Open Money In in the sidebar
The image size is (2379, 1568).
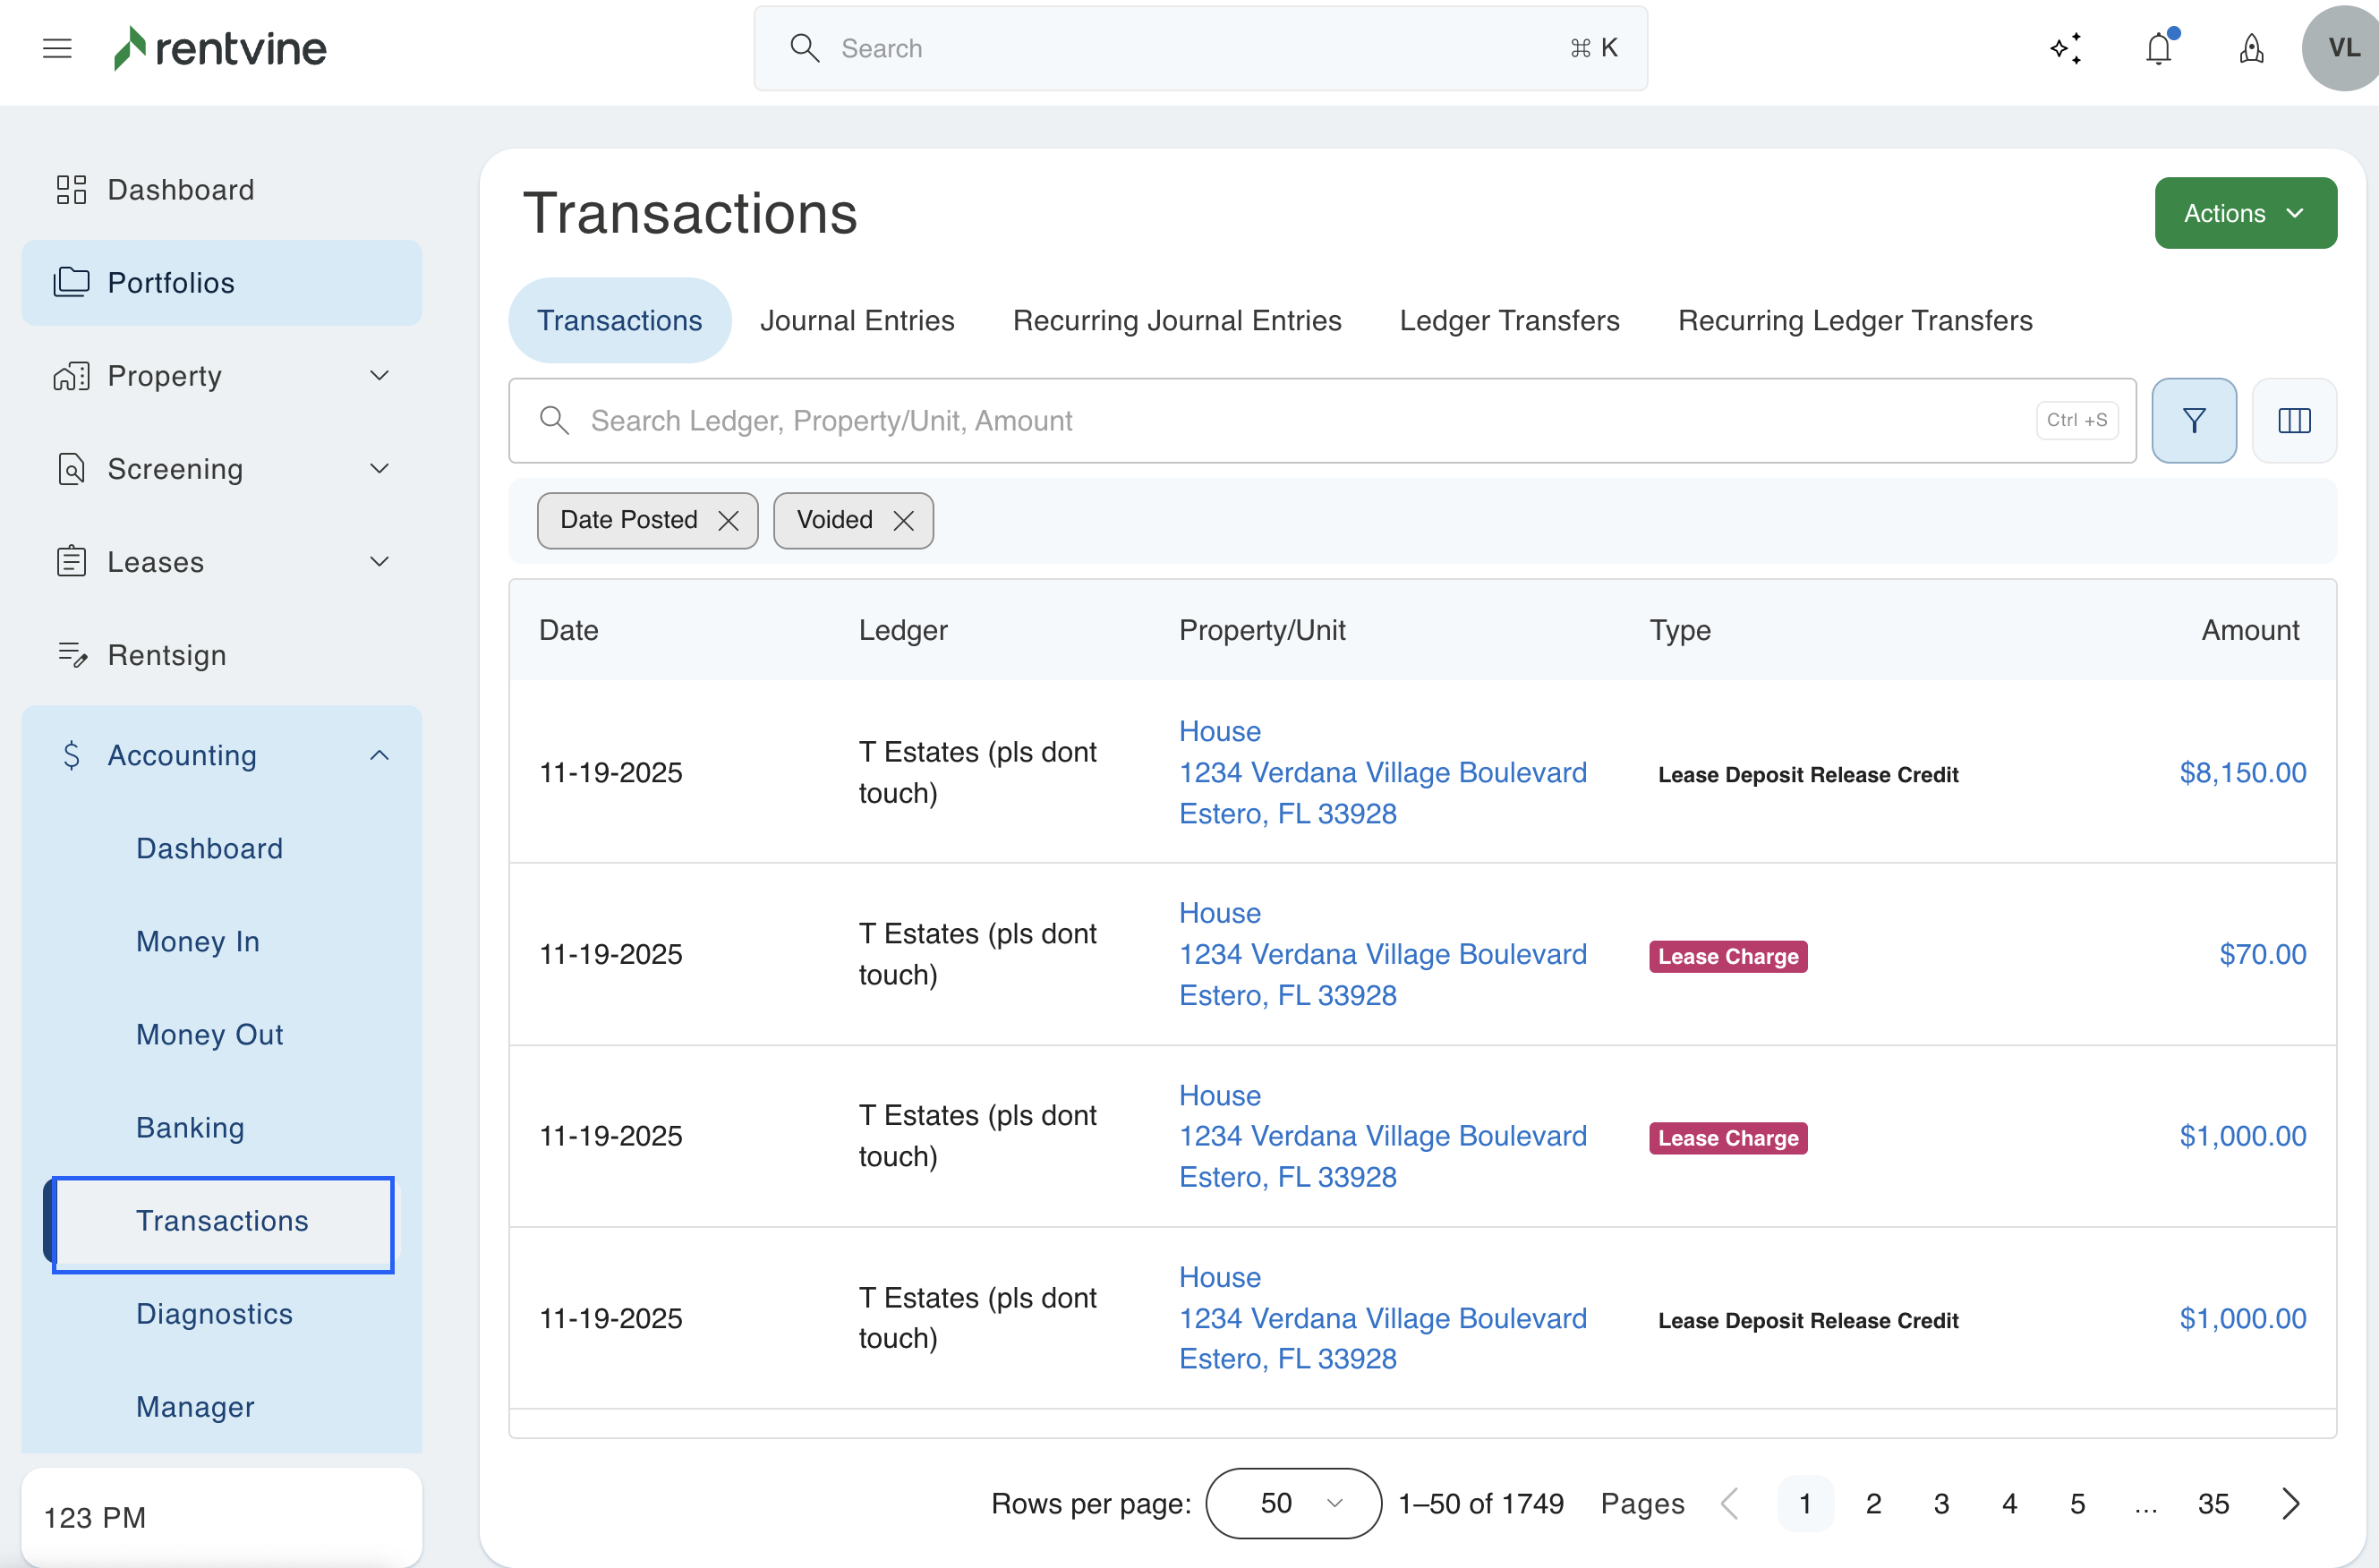coord(198,941)
